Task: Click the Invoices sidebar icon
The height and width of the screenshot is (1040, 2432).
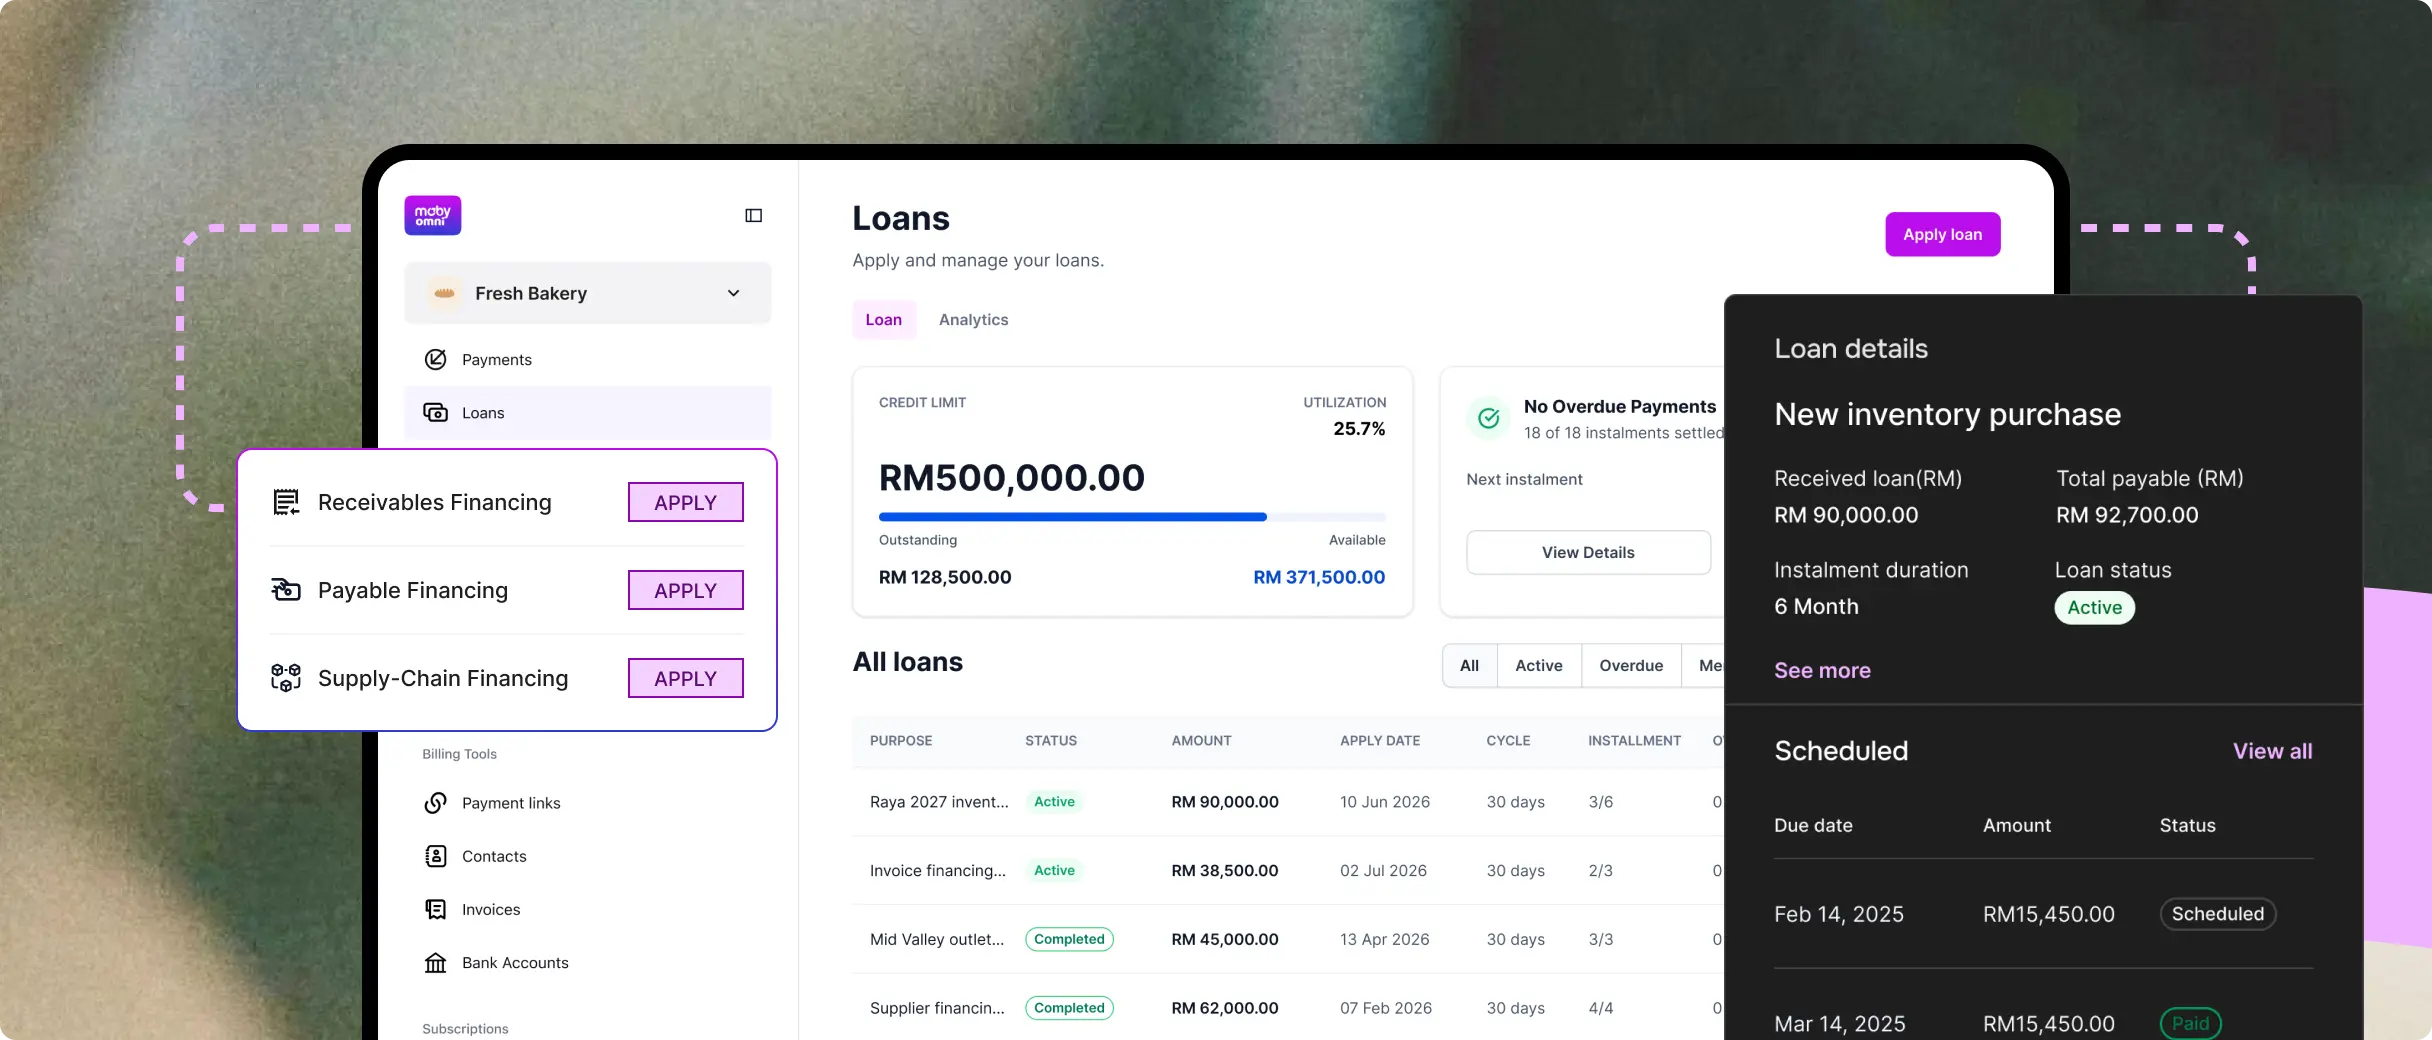Action: [436, 909]
